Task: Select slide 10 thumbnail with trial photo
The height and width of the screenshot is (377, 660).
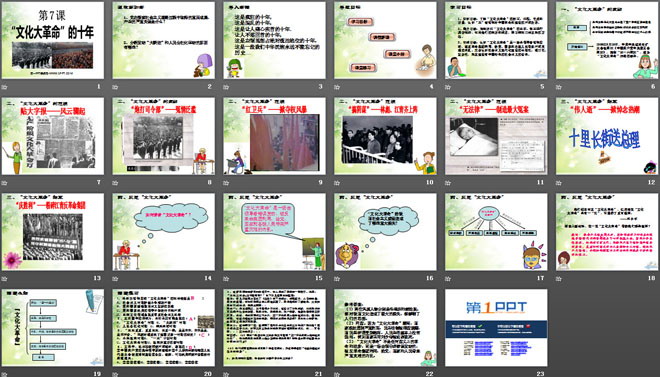Action: [x=385, y=136]
